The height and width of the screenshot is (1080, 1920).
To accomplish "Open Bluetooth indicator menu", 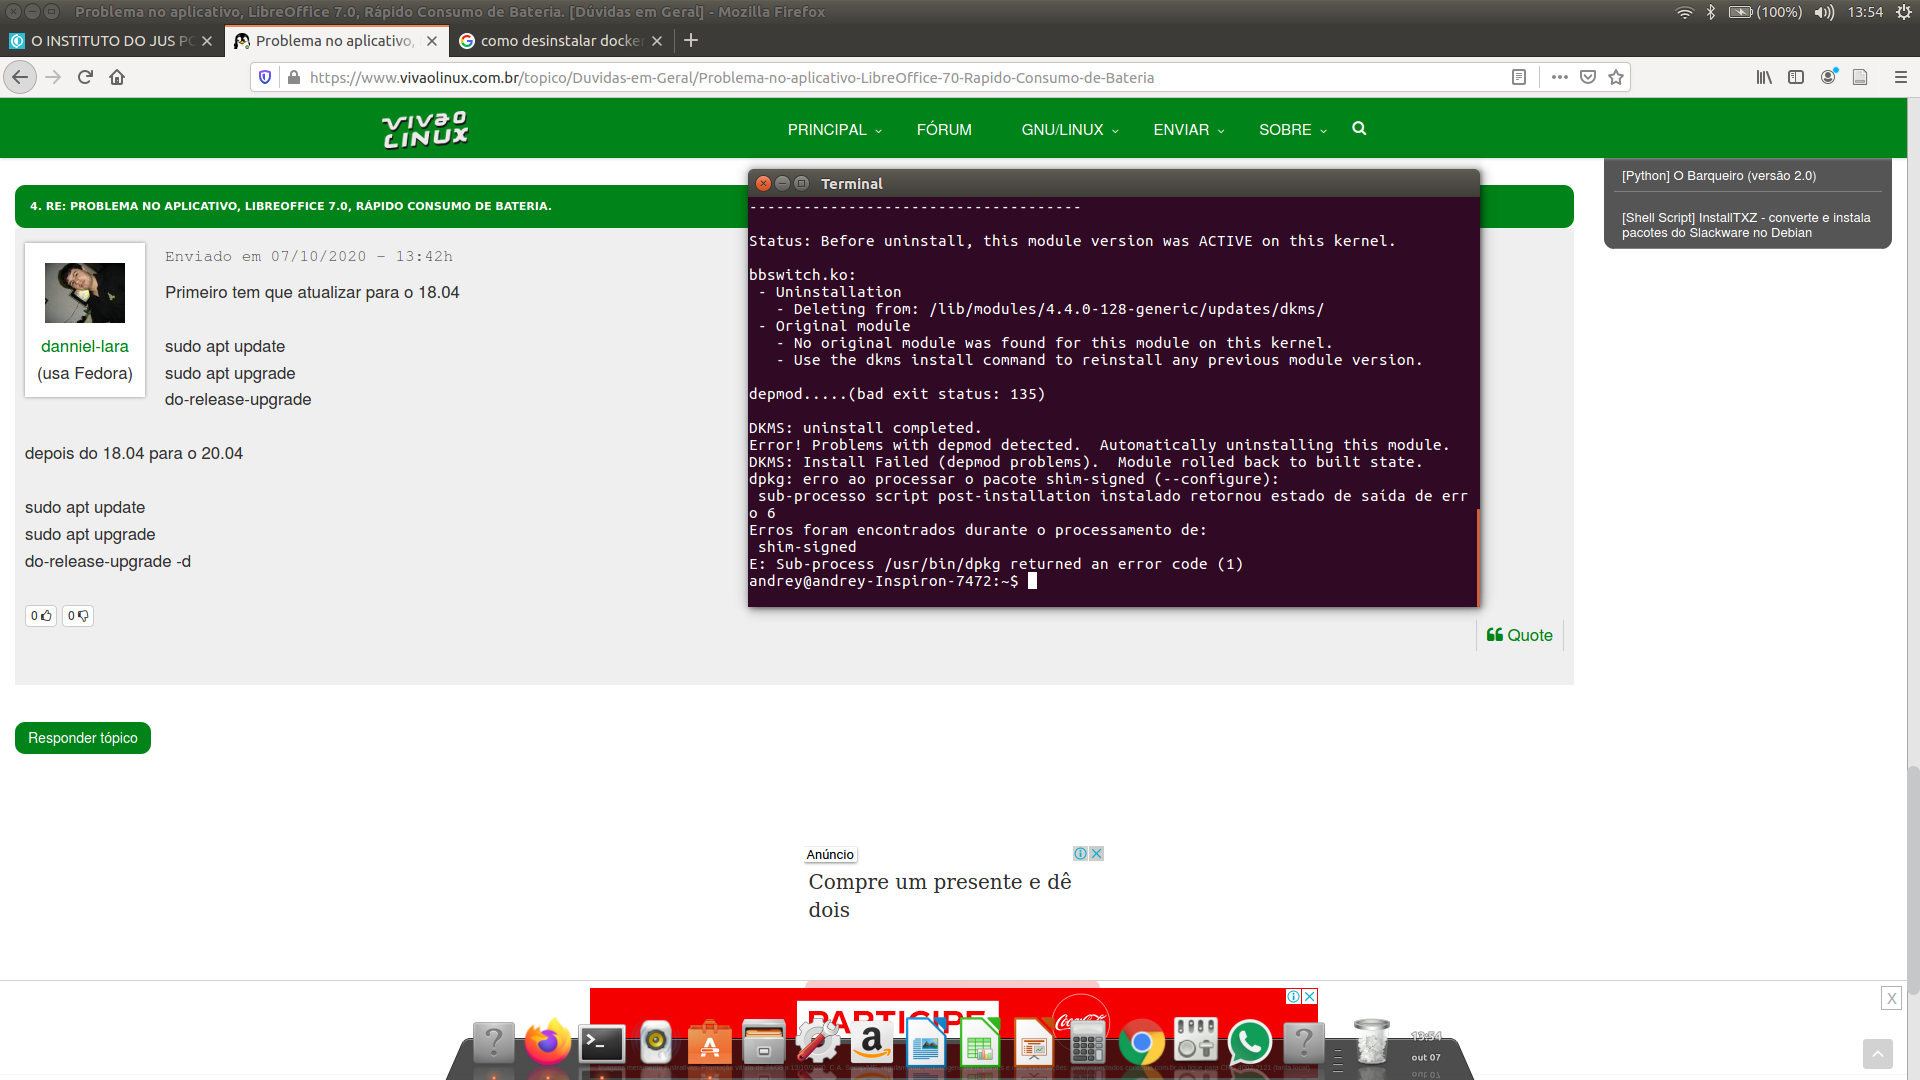I will tap(1711, 12).
